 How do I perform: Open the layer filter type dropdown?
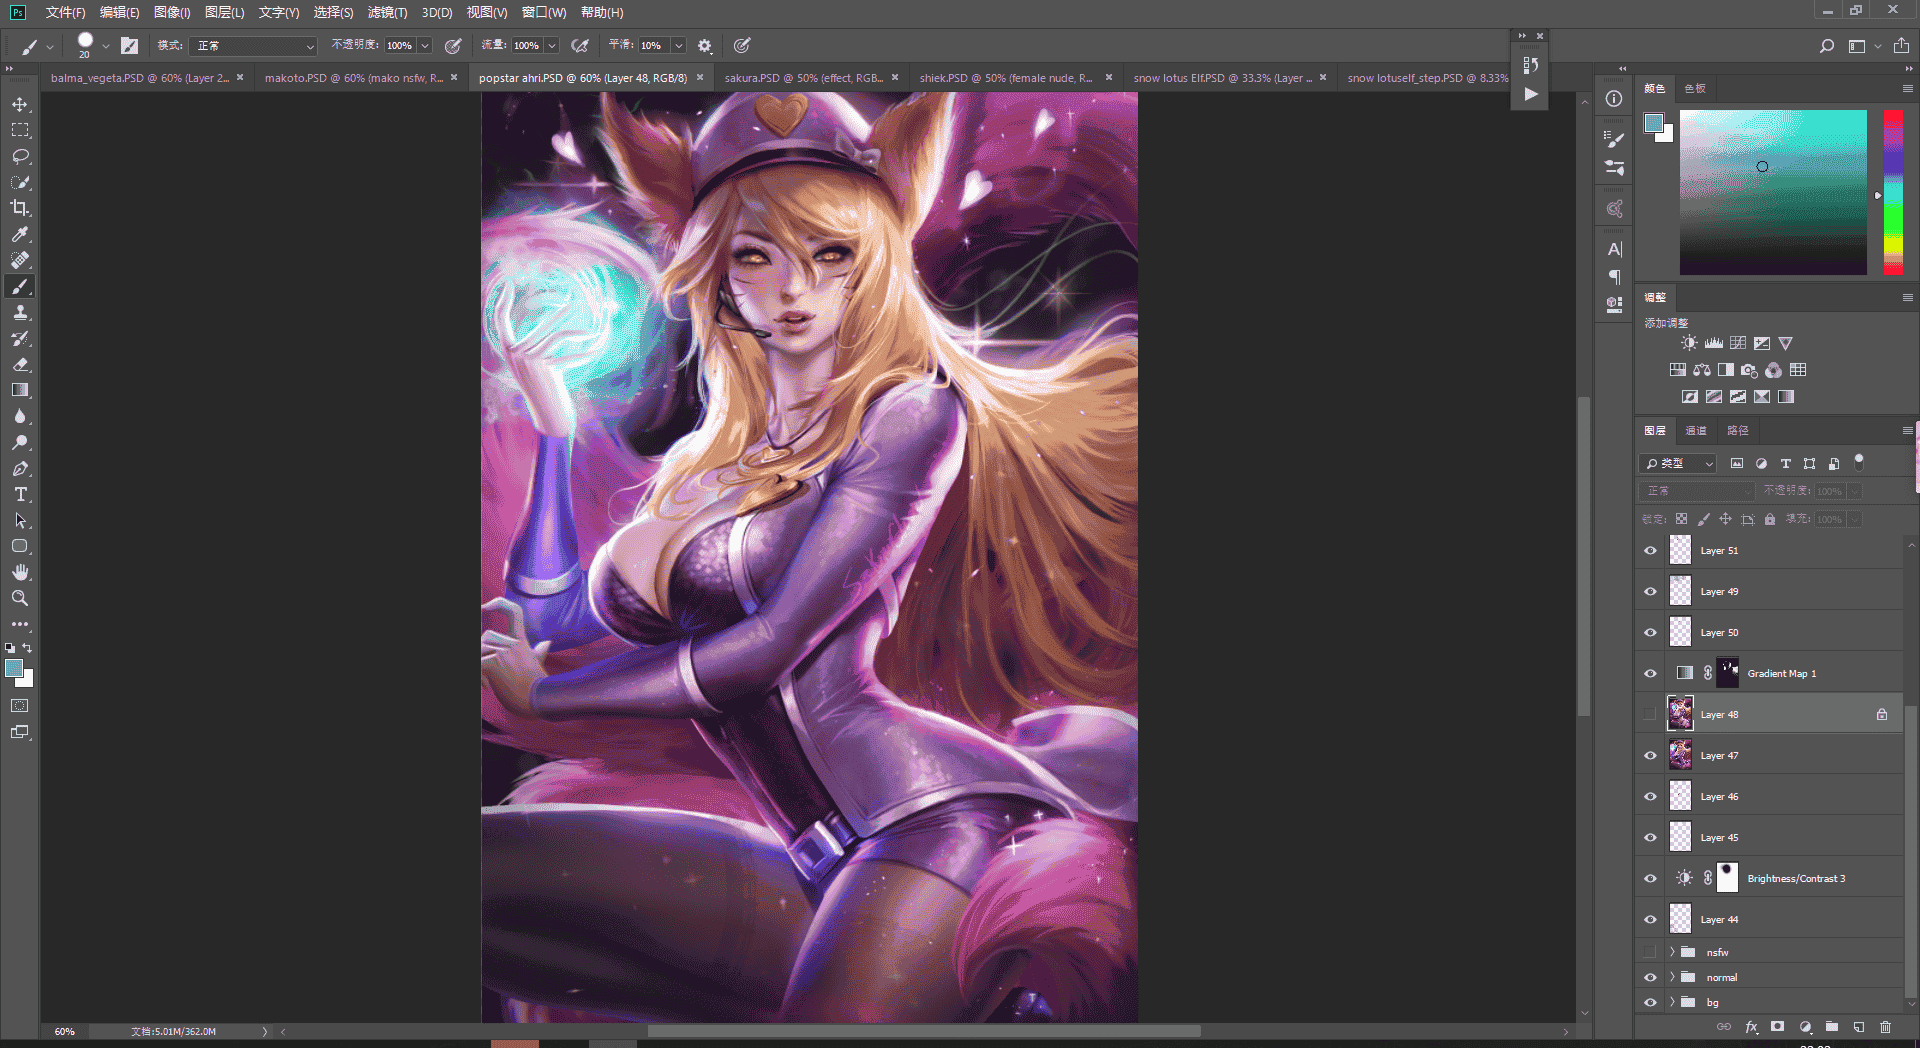(x=1678, y=463)
